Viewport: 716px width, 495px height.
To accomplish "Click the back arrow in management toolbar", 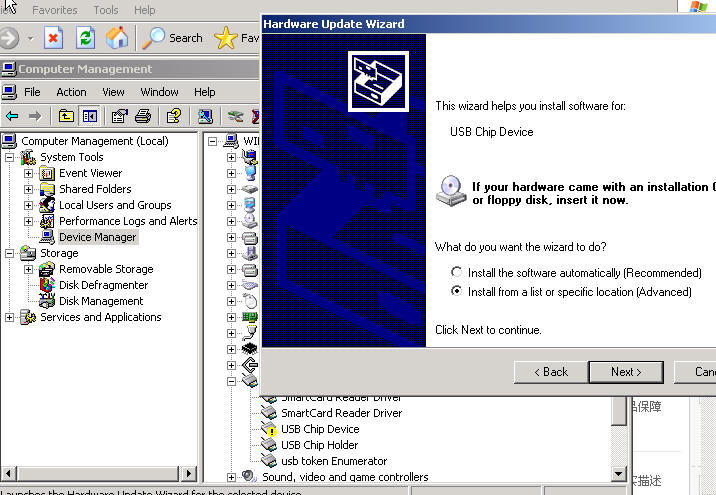I will [12, 116].
